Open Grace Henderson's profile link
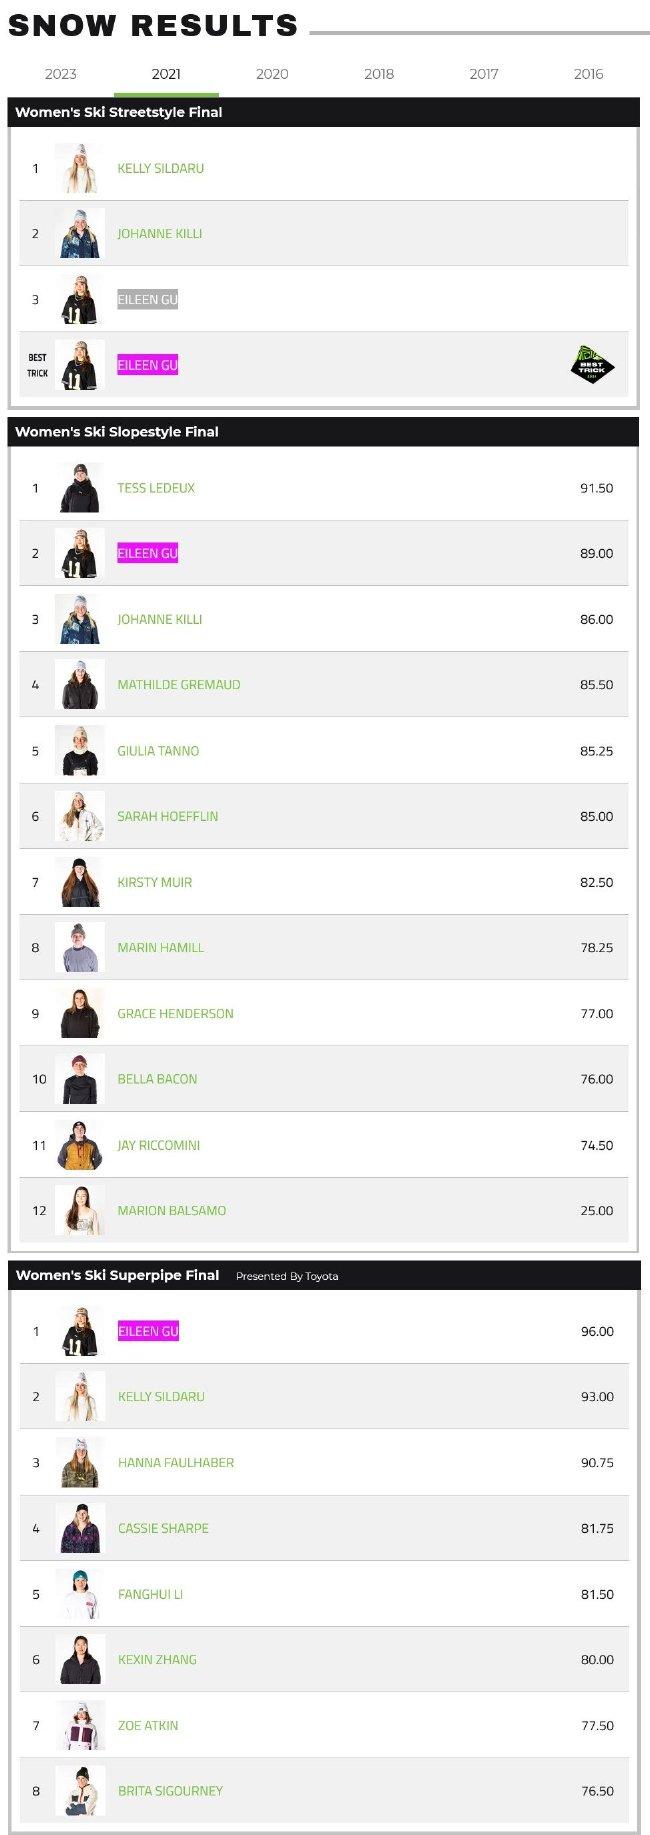 175,1014
